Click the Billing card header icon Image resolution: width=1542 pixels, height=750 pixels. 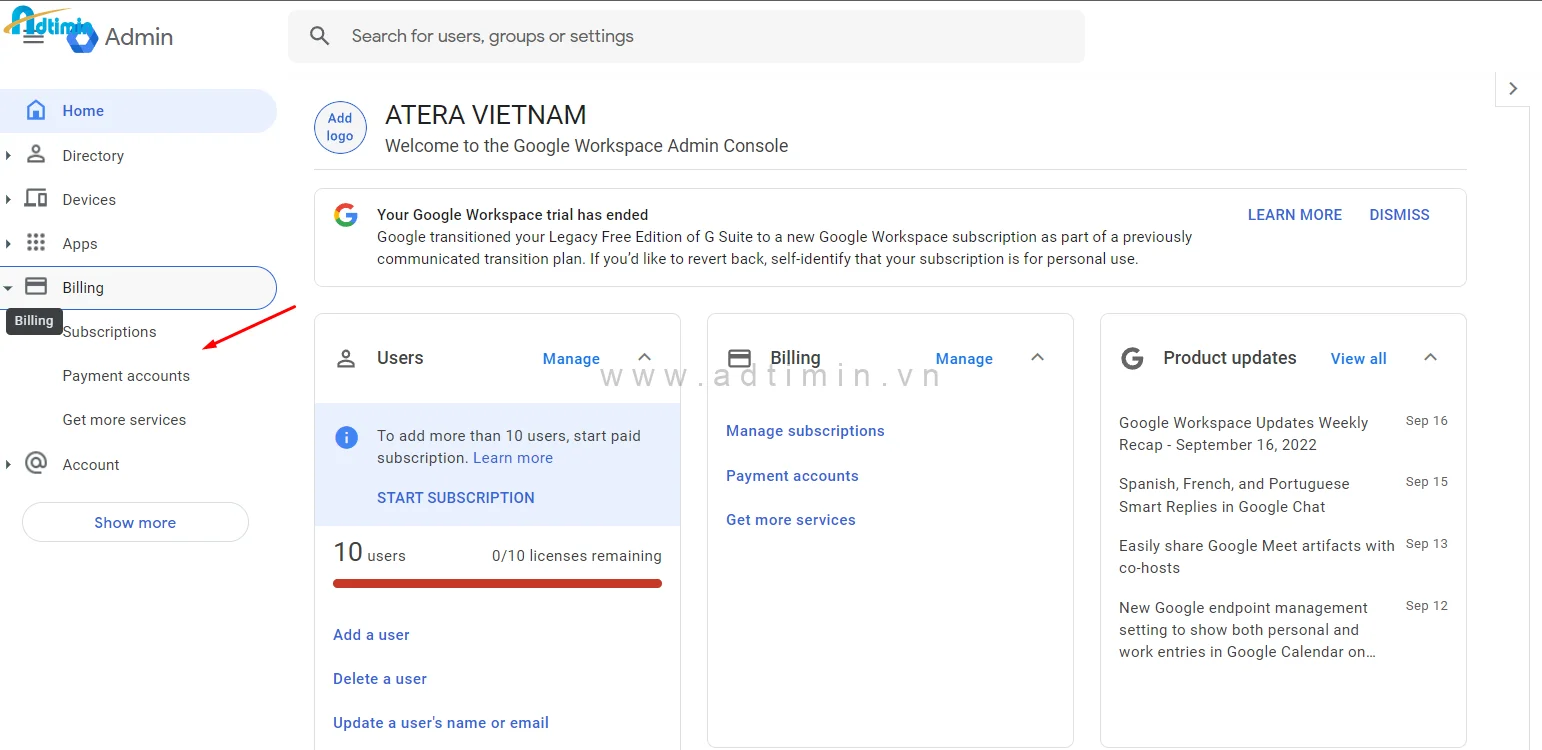pyautogui.click(x=739, y=358)
